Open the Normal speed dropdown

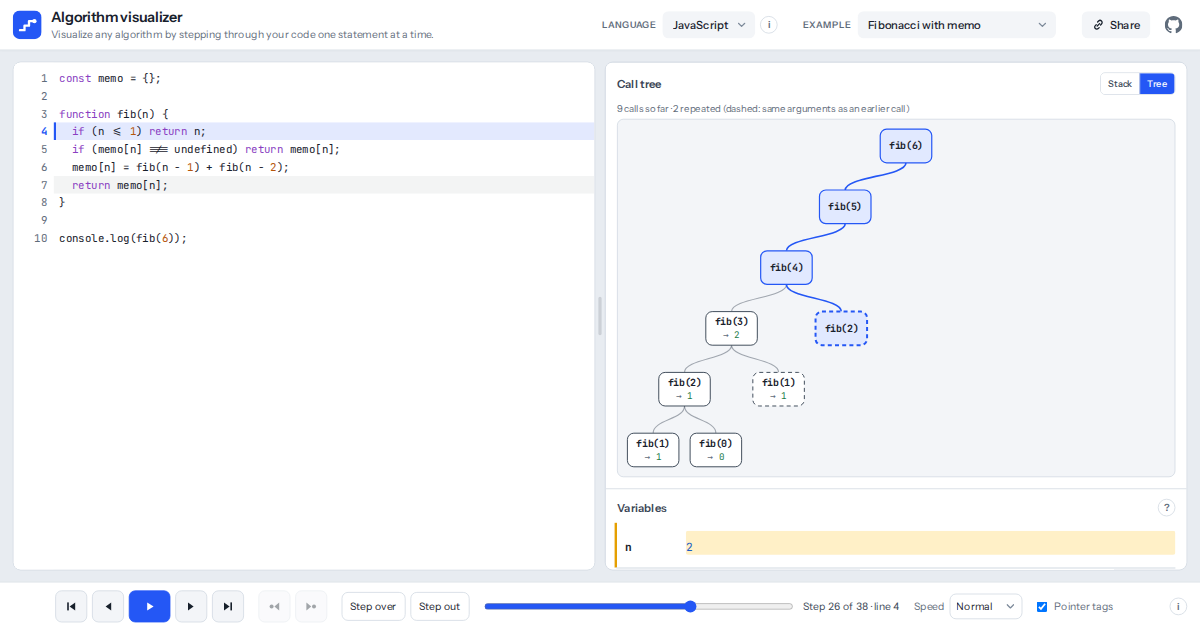tap(986, 606)
